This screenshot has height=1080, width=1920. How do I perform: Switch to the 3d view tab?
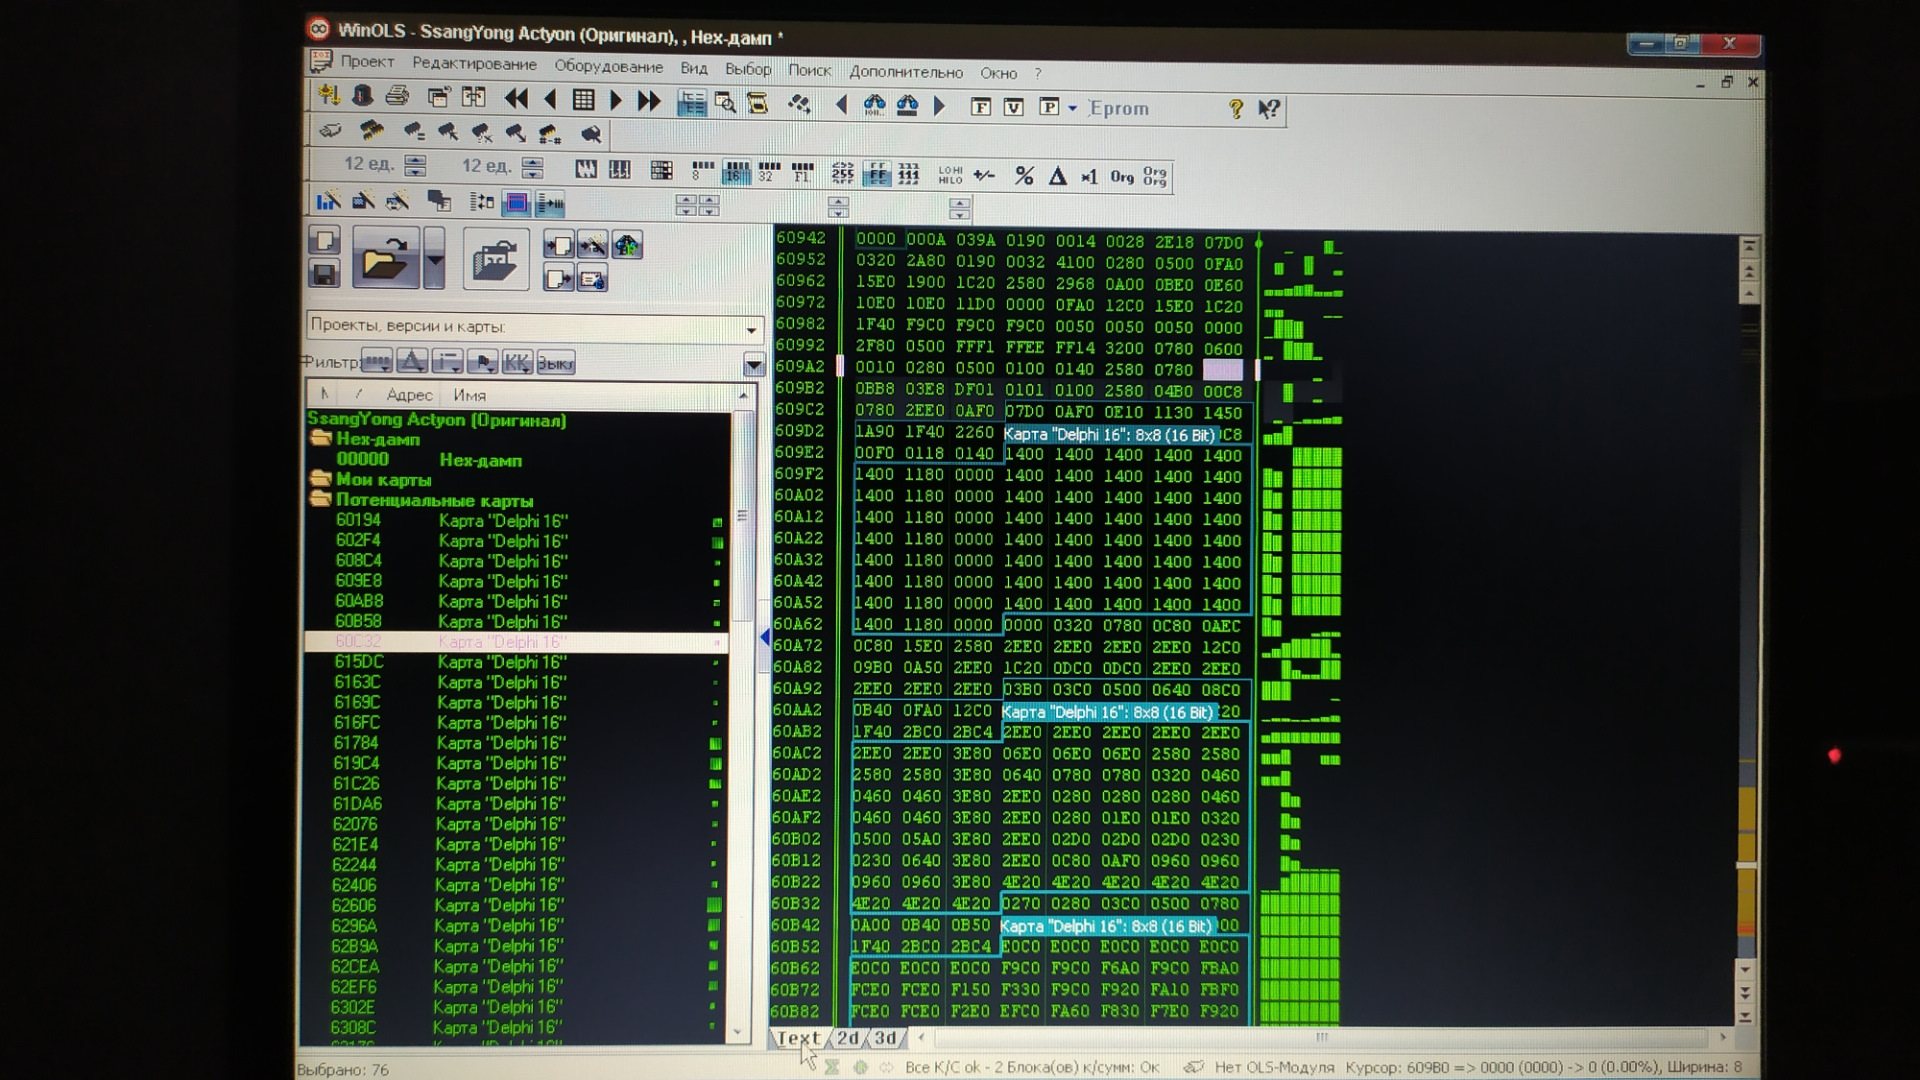(x=885, y=1038)
